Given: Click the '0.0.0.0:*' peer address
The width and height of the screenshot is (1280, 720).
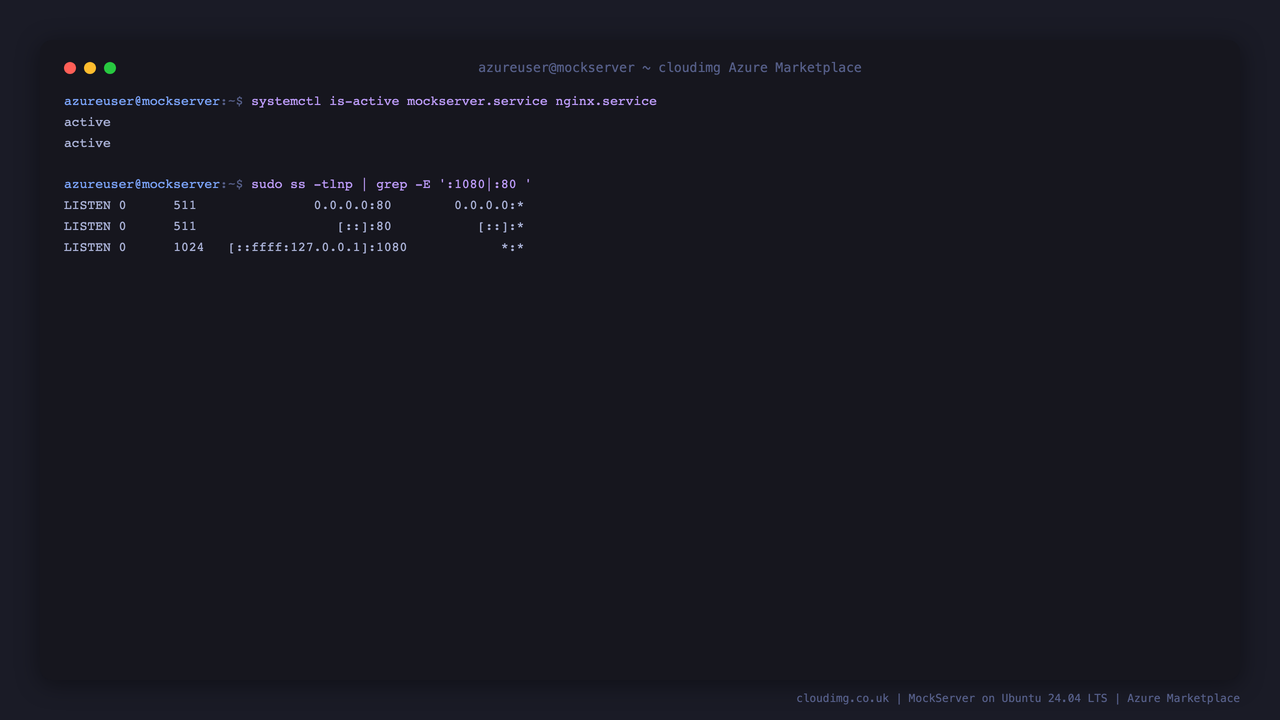Looking at the screenshot, I should tap(489, 205).
